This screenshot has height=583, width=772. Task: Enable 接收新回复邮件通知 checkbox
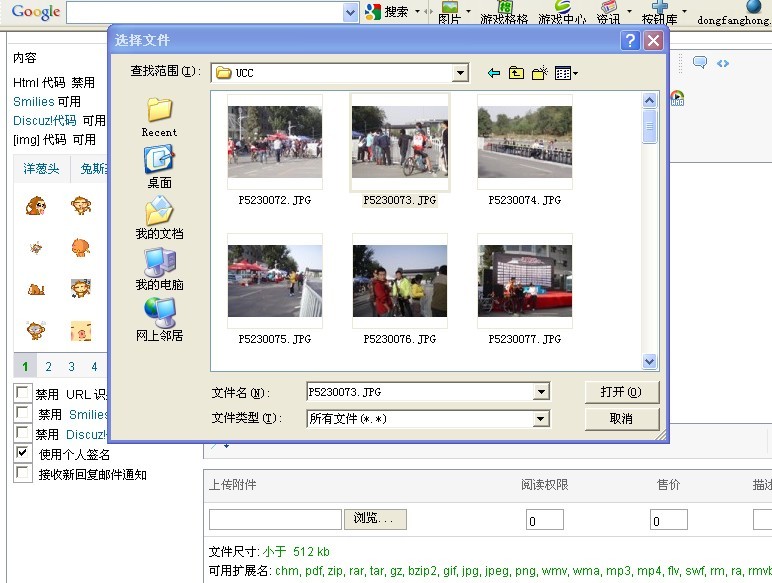click(x=22, y=474)
